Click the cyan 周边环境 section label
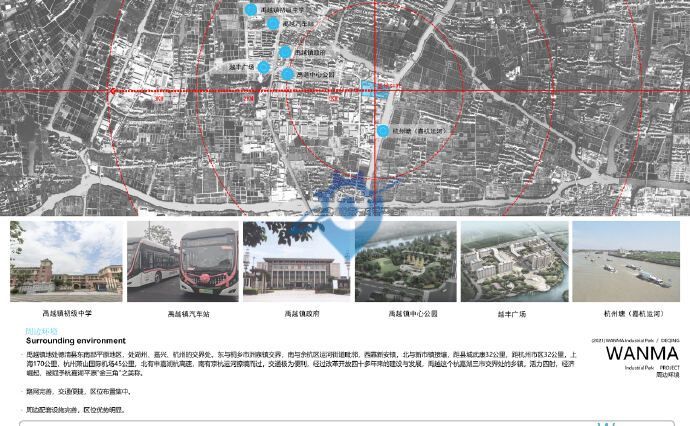Image resolution: width=690 pixels, height=426 pixels. point(42,331)
